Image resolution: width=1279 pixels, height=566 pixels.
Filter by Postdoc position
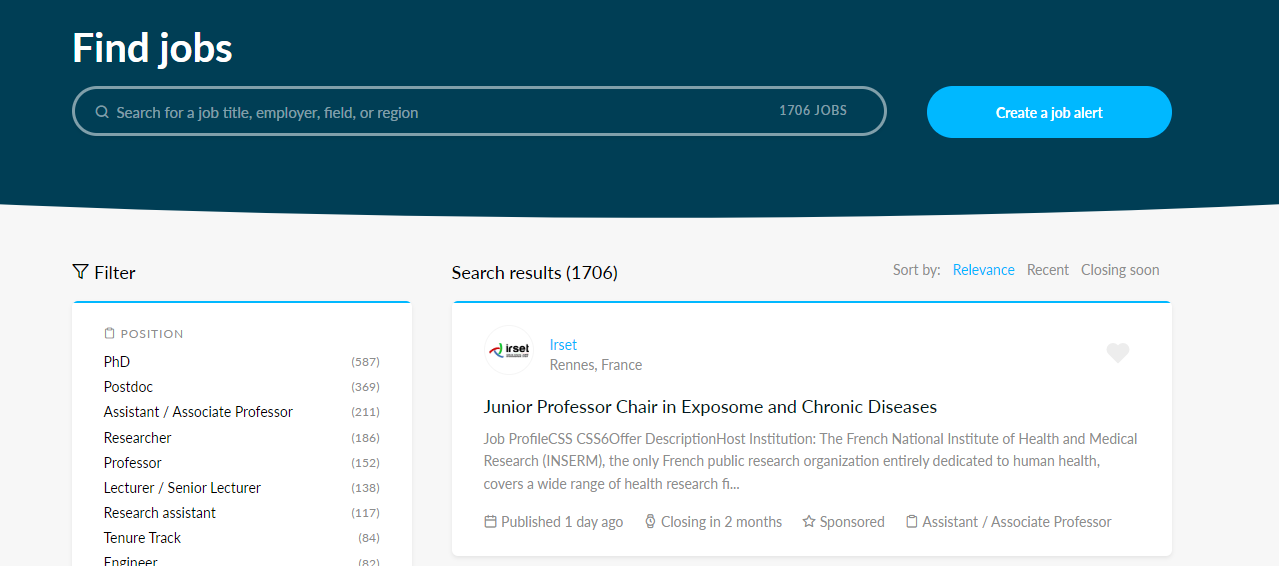[128, 387]
